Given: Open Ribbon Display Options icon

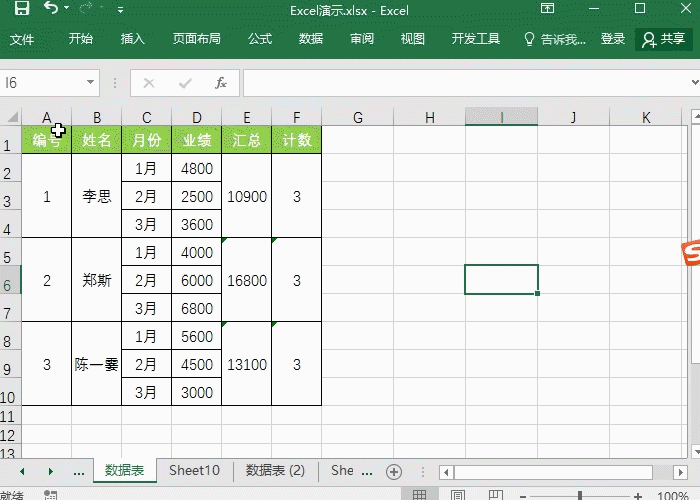Looking at the screenshot, I should pos(547,10).
